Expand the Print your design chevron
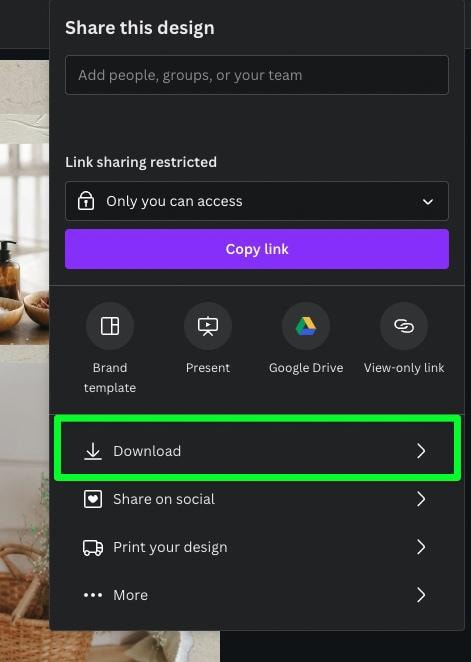This screenshot has width=471, height=662. pos(421,547)
